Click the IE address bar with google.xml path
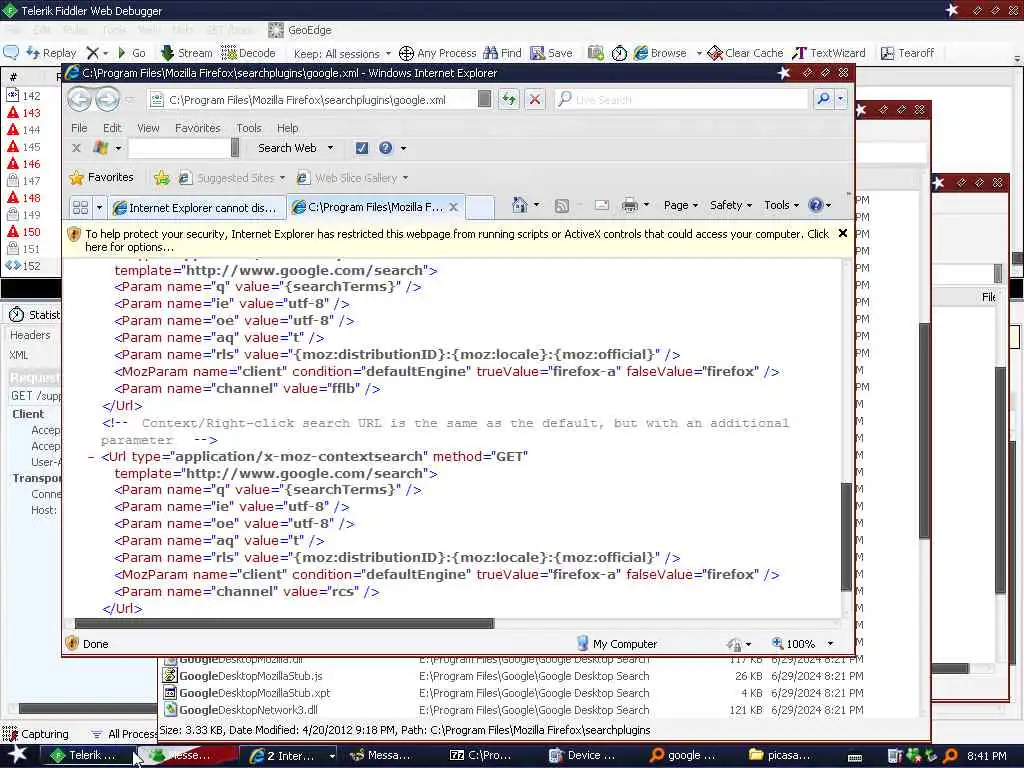The width and height of the screenshot is (1024, 768). click(x=312, y=100)
